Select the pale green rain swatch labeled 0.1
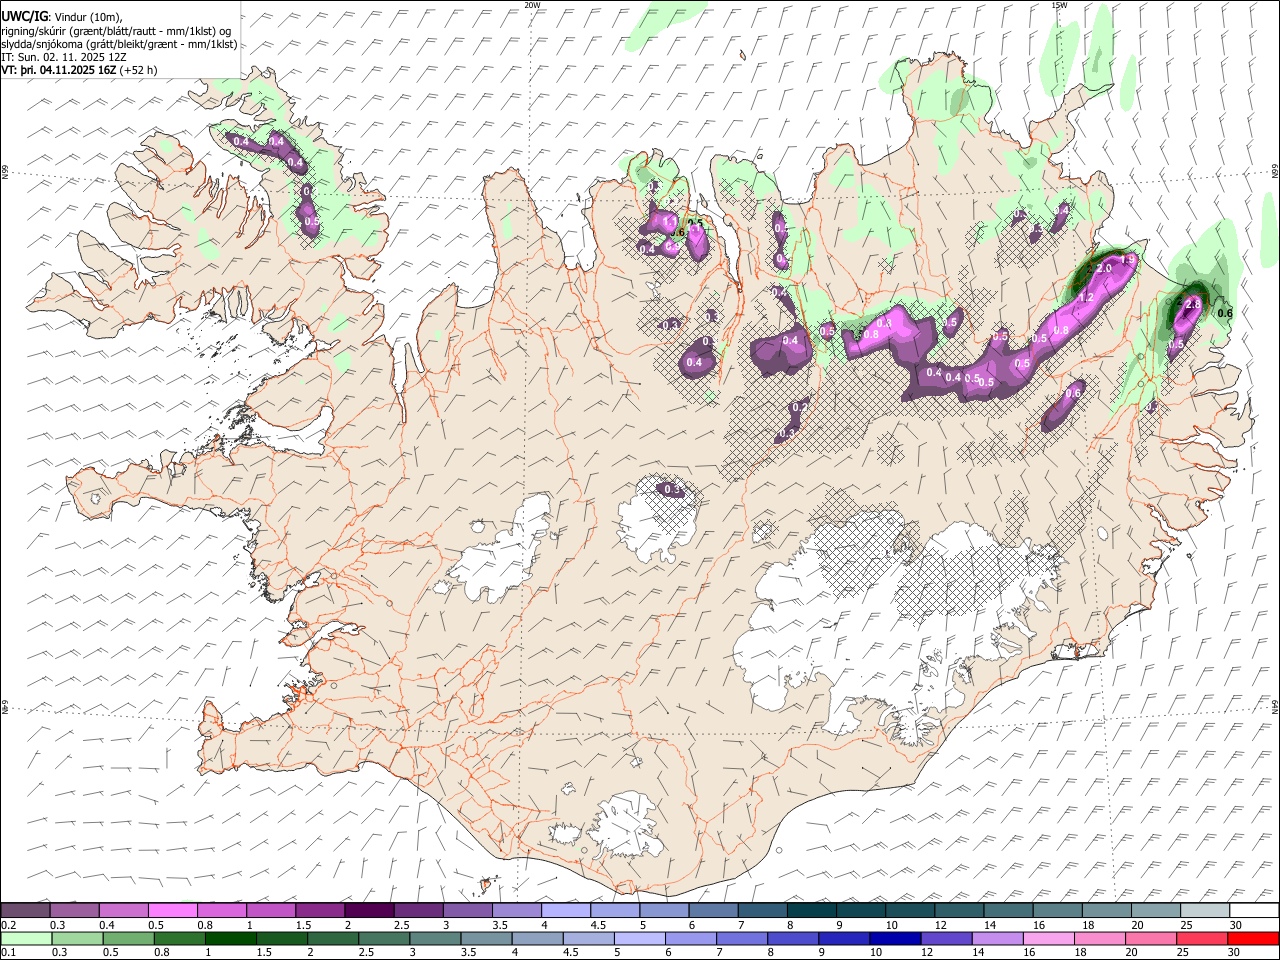Screen dimensions: 1280x960 tap(26, 938)
